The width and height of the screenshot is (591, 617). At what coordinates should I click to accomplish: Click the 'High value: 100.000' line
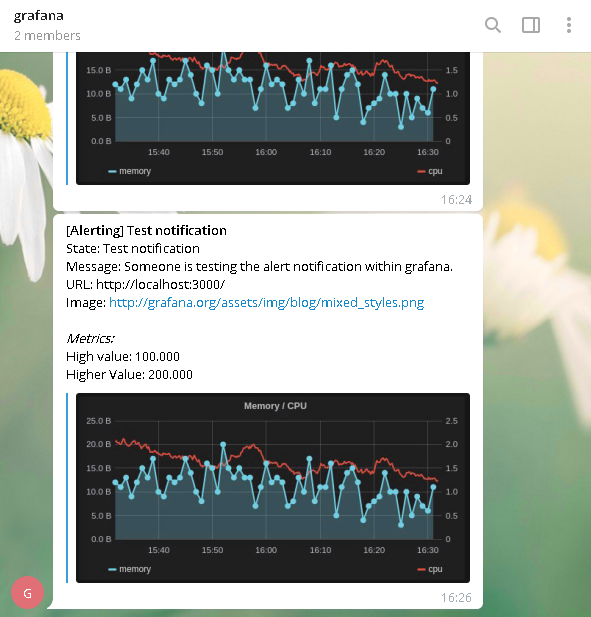coord(123,357)
